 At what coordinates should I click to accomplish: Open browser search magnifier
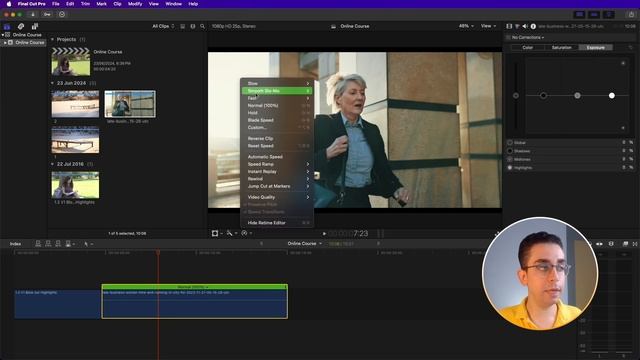coord(202,26)
